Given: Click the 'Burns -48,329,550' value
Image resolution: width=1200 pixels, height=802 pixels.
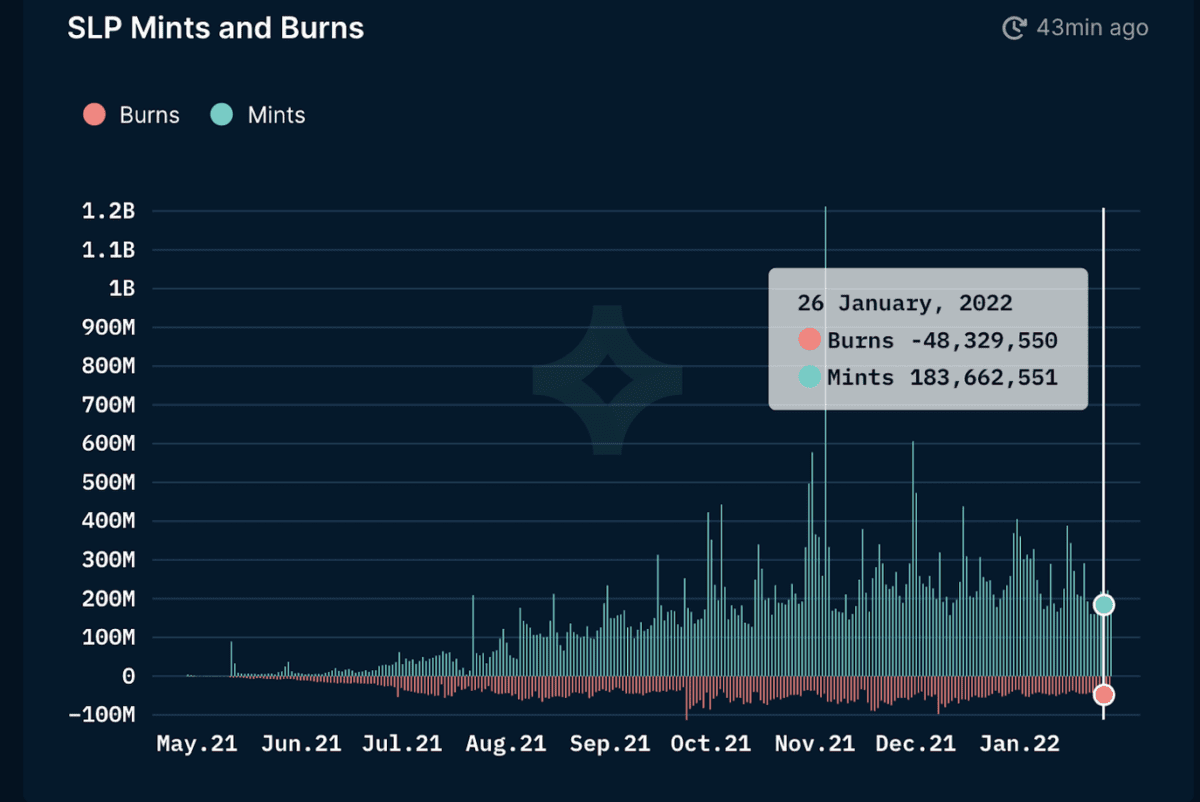Looking at the screenshot, I should pyautogui.click(x=943, y=340).
